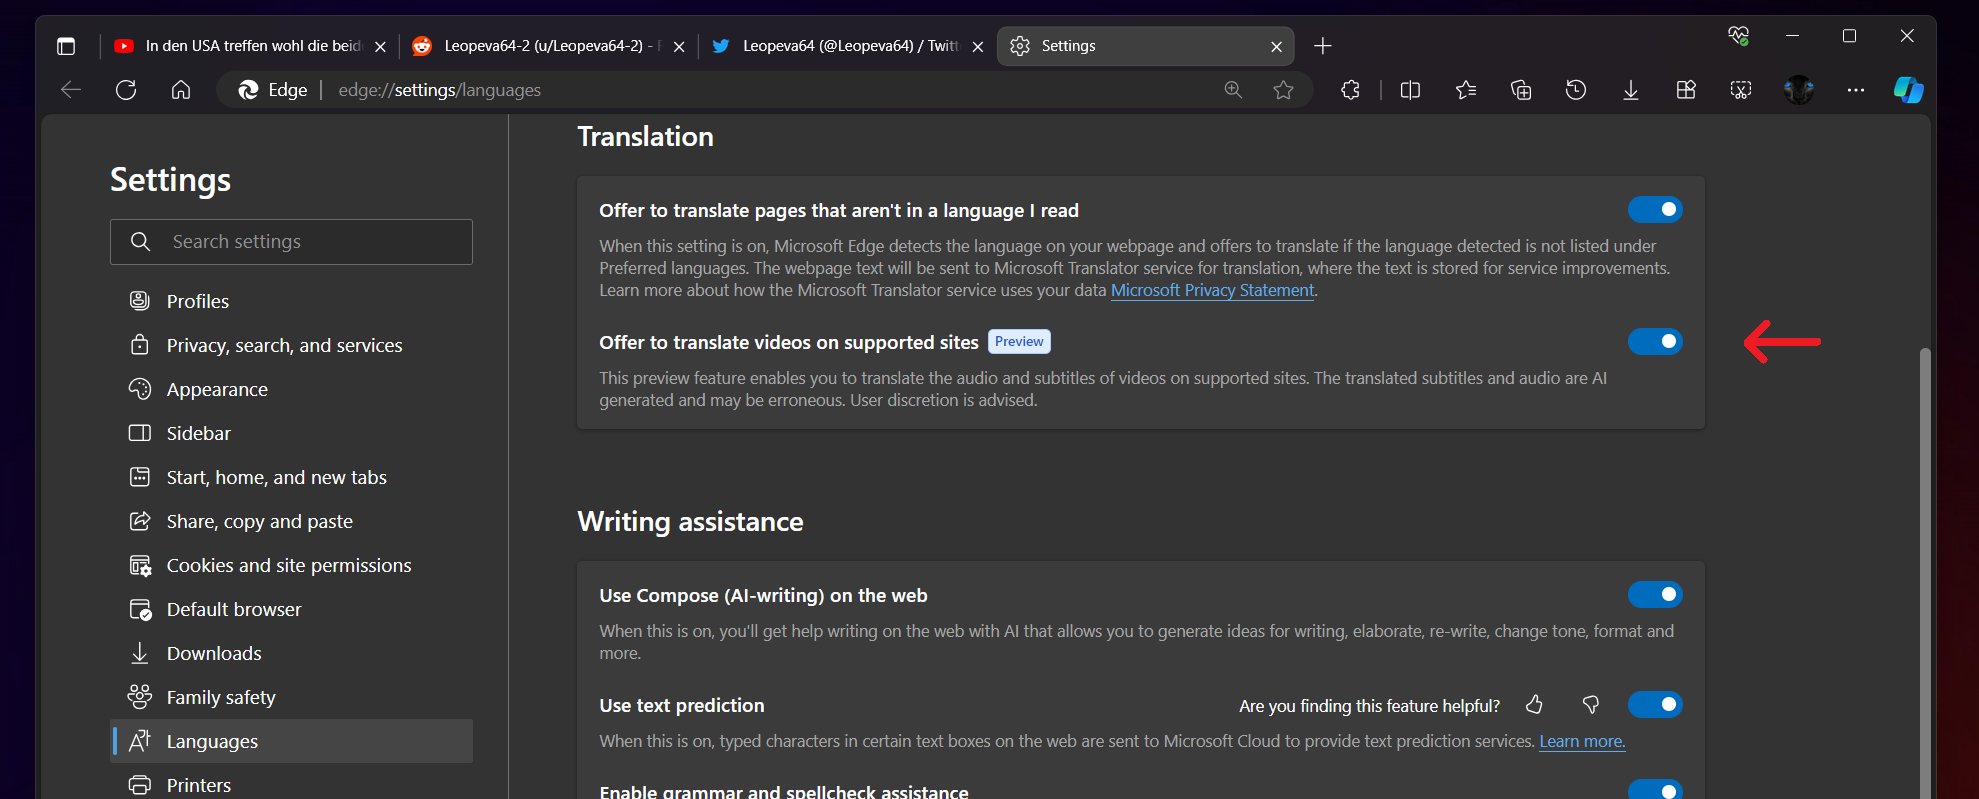The height and width of the screenshot is (799, 1979).
Task: Open the Collections icon
Action: click(x=1521, y=90)
